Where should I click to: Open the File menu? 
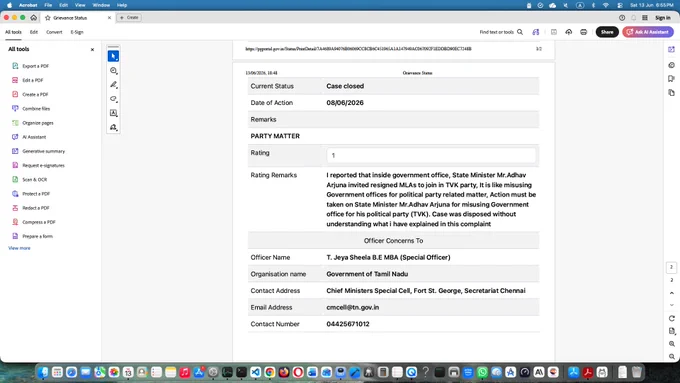tap(48, 5)
